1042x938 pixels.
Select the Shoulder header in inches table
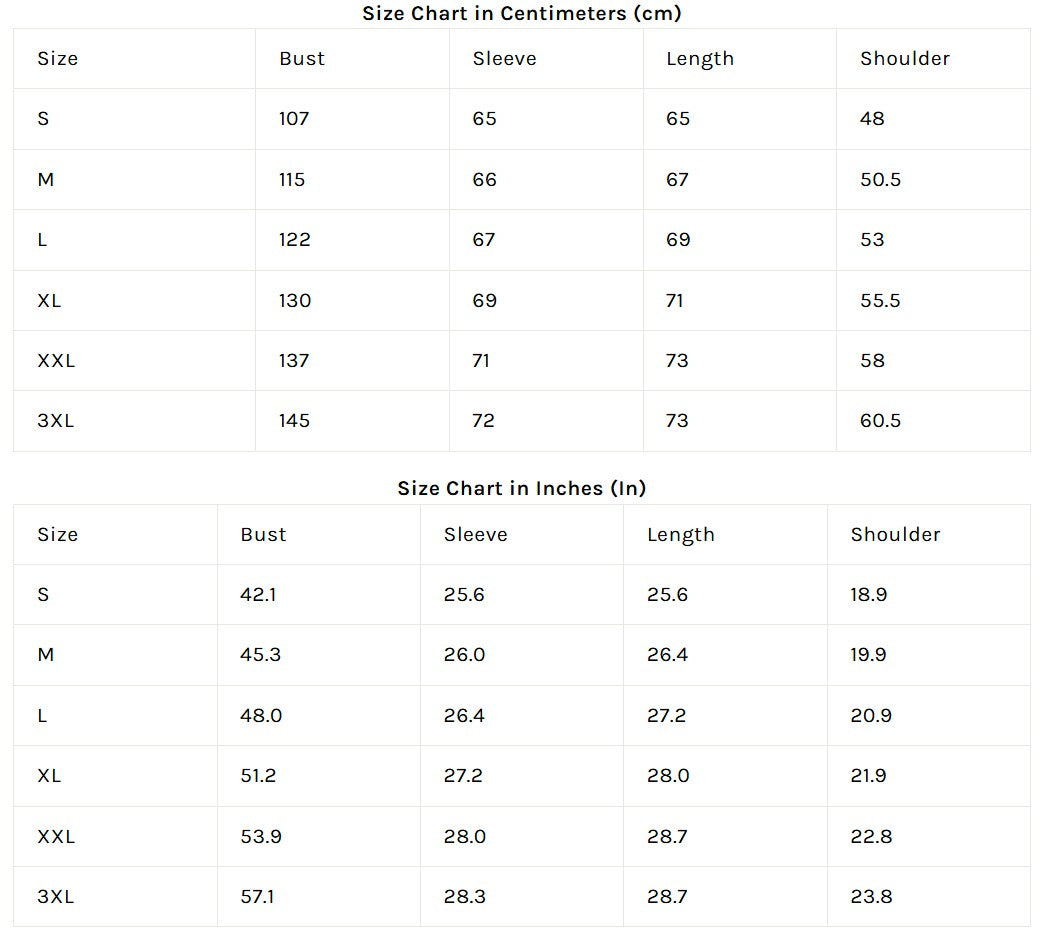pos(895,535)
